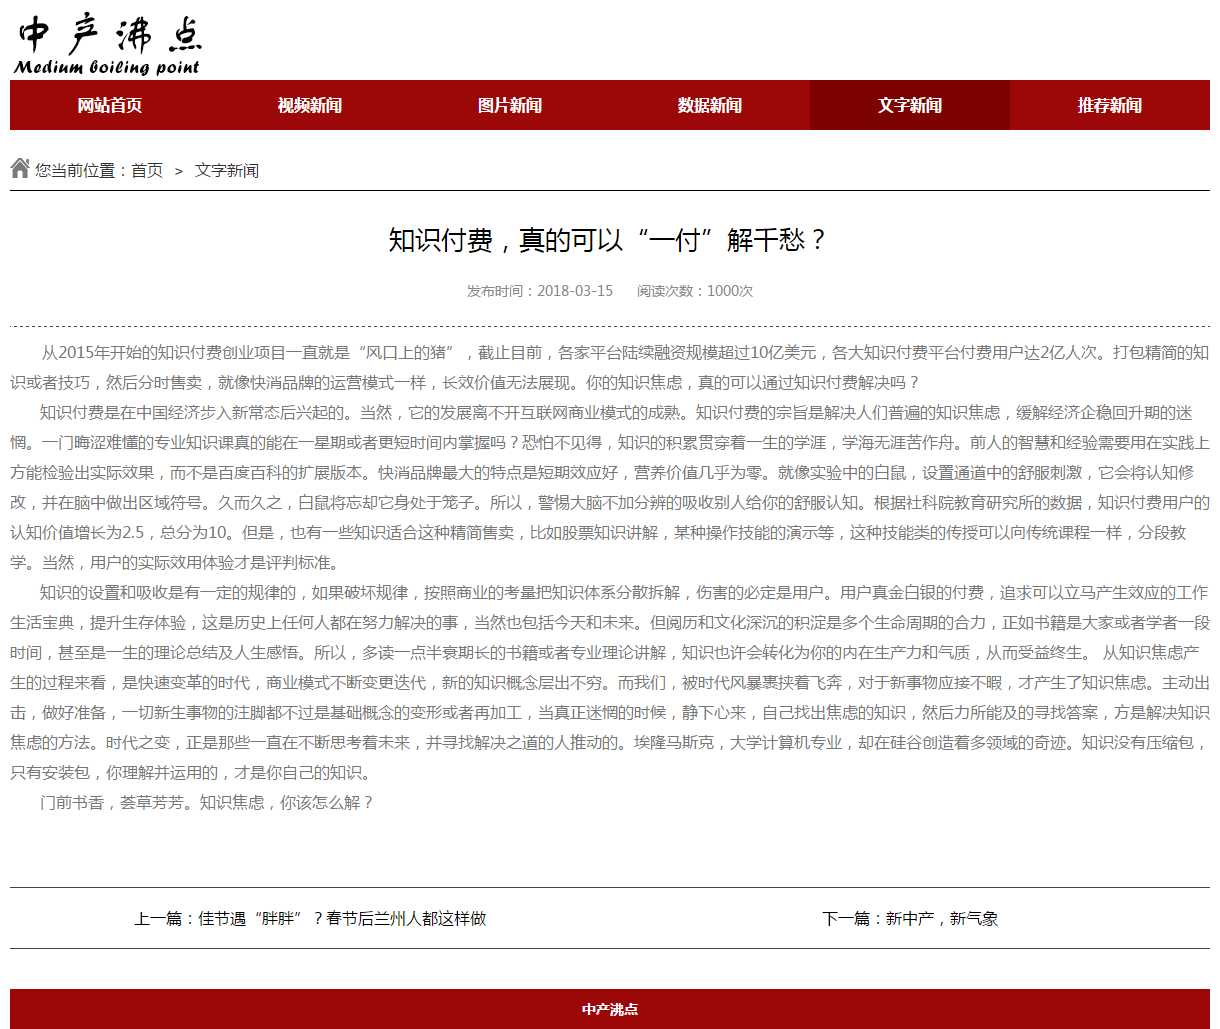Click the 'Medium boiling point' logo subtitle
Viewport: 1220px width, 1029px height.
point(107,67)
